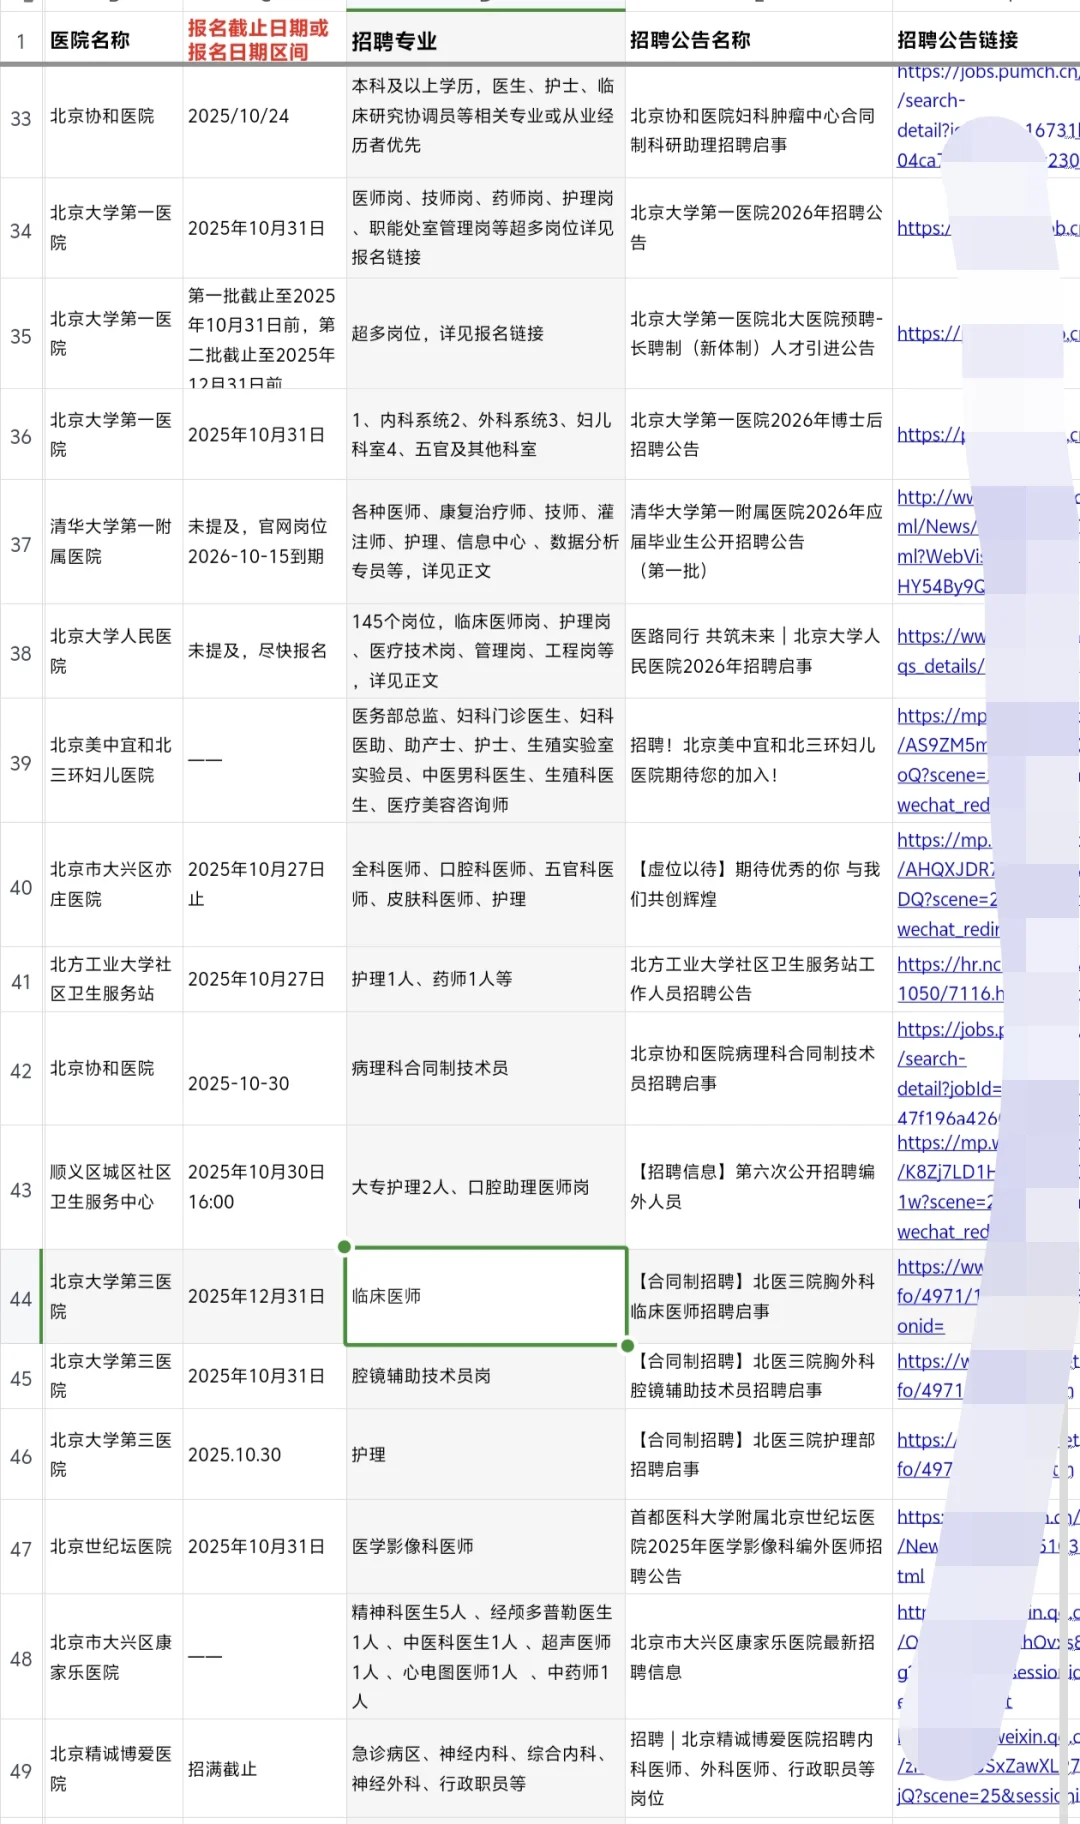Click 北京大学第一医院 in row 34

pyautogui.click(x=111, y=228)
